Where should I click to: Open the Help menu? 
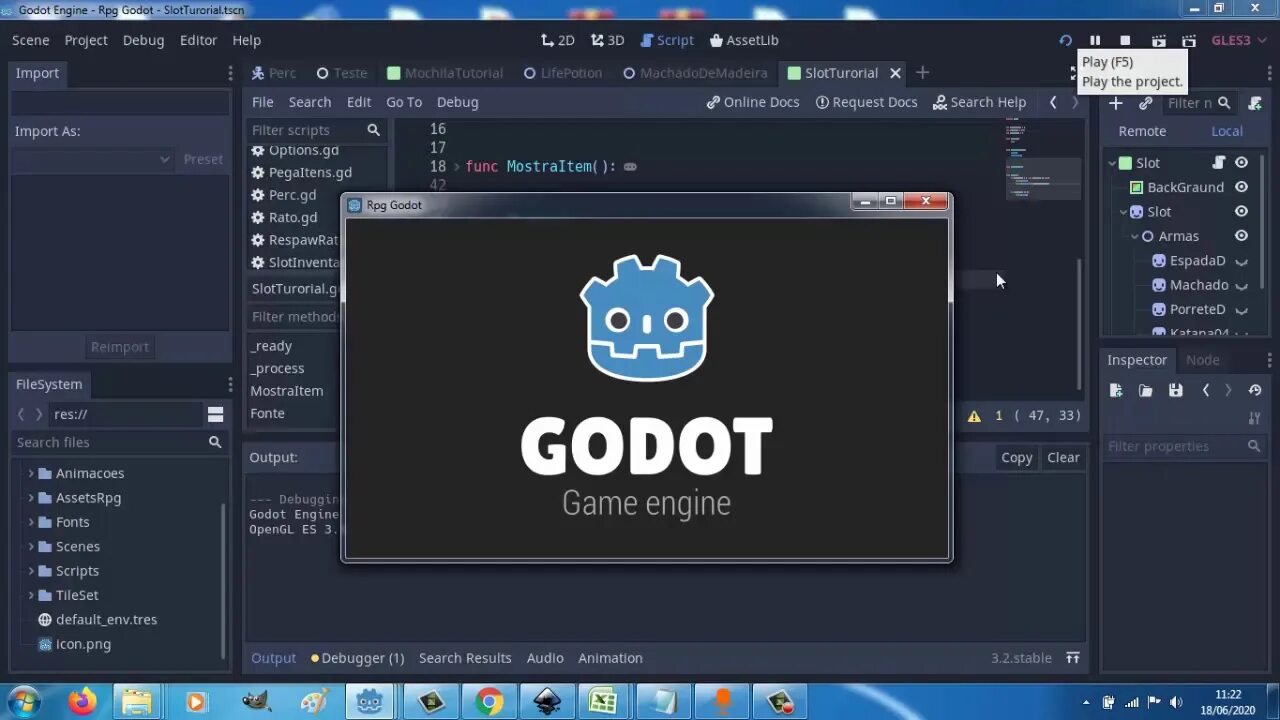coord(246,40)
